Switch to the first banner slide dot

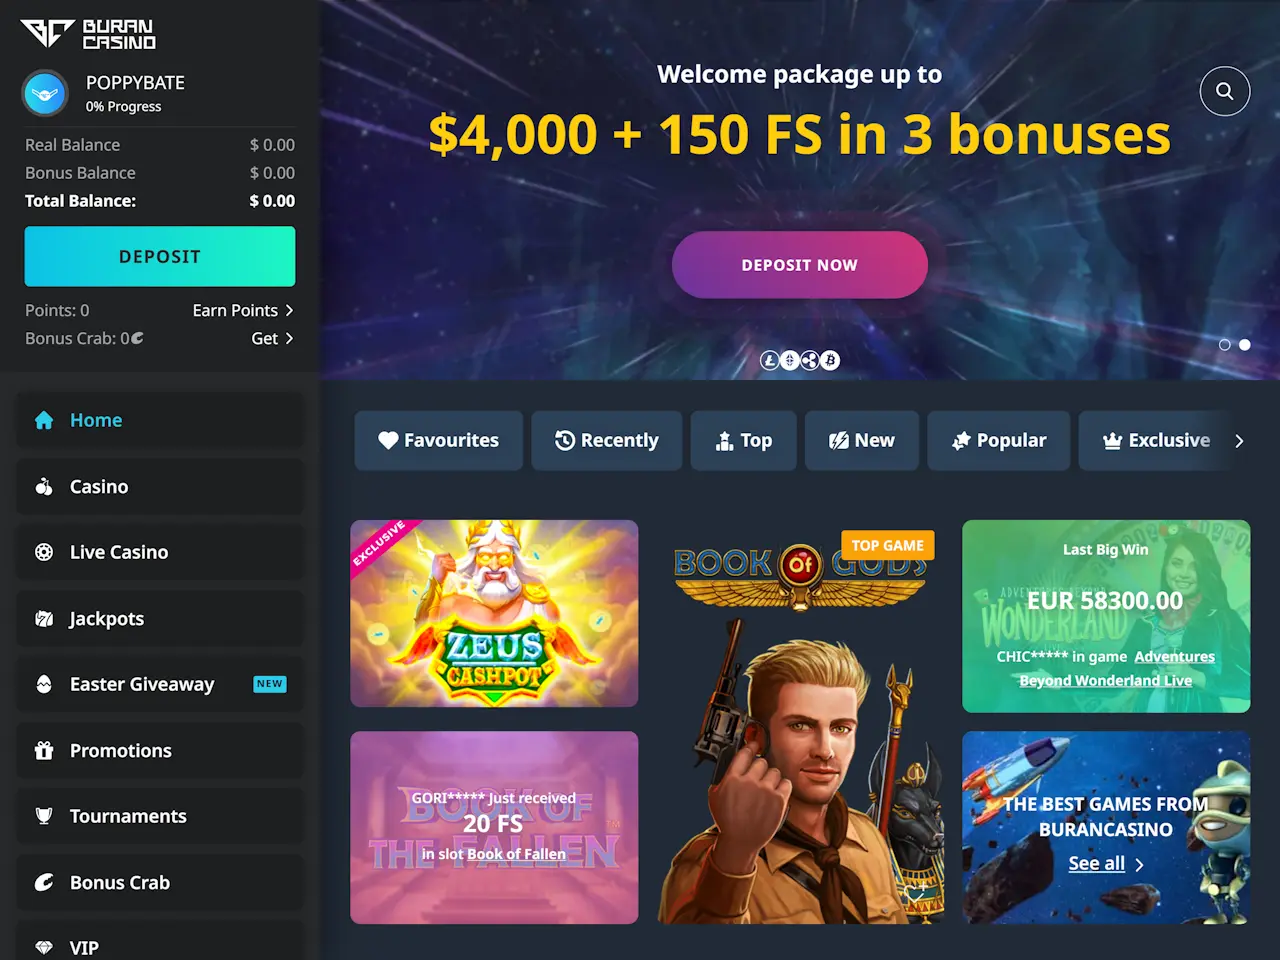point(1225,345)
